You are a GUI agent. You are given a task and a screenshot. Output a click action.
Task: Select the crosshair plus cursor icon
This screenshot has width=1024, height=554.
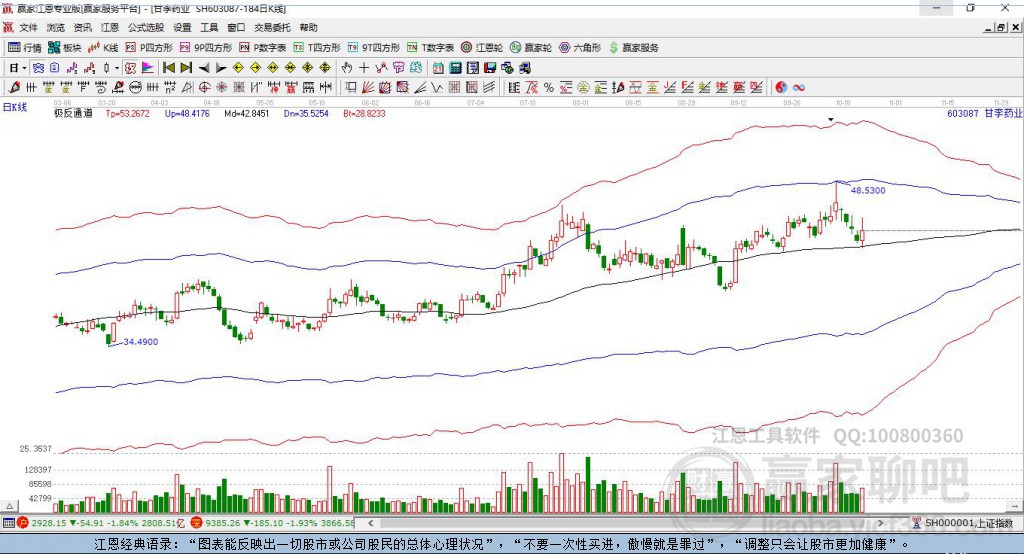point(364,68)
